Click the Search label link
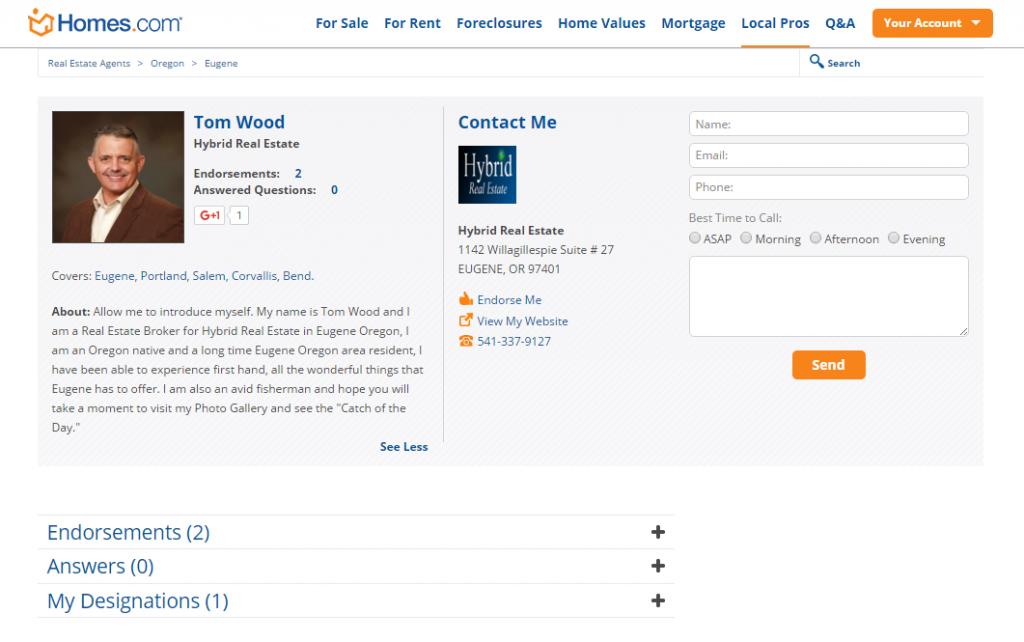Image resolution: width=1024 pixels, height=642 pixels. tap(844, 63)
